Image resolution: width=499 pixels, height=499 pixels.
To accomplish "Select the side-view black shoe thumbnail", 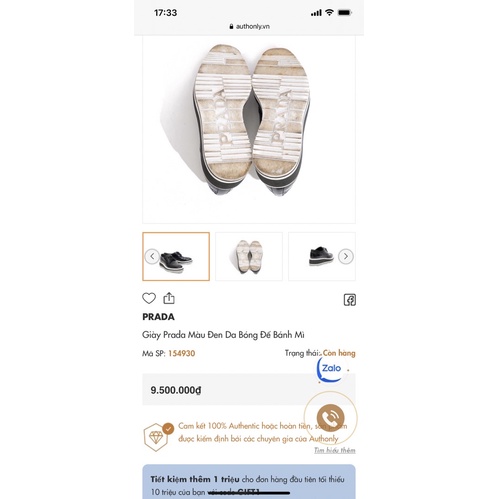I will [x=322, y=256].
